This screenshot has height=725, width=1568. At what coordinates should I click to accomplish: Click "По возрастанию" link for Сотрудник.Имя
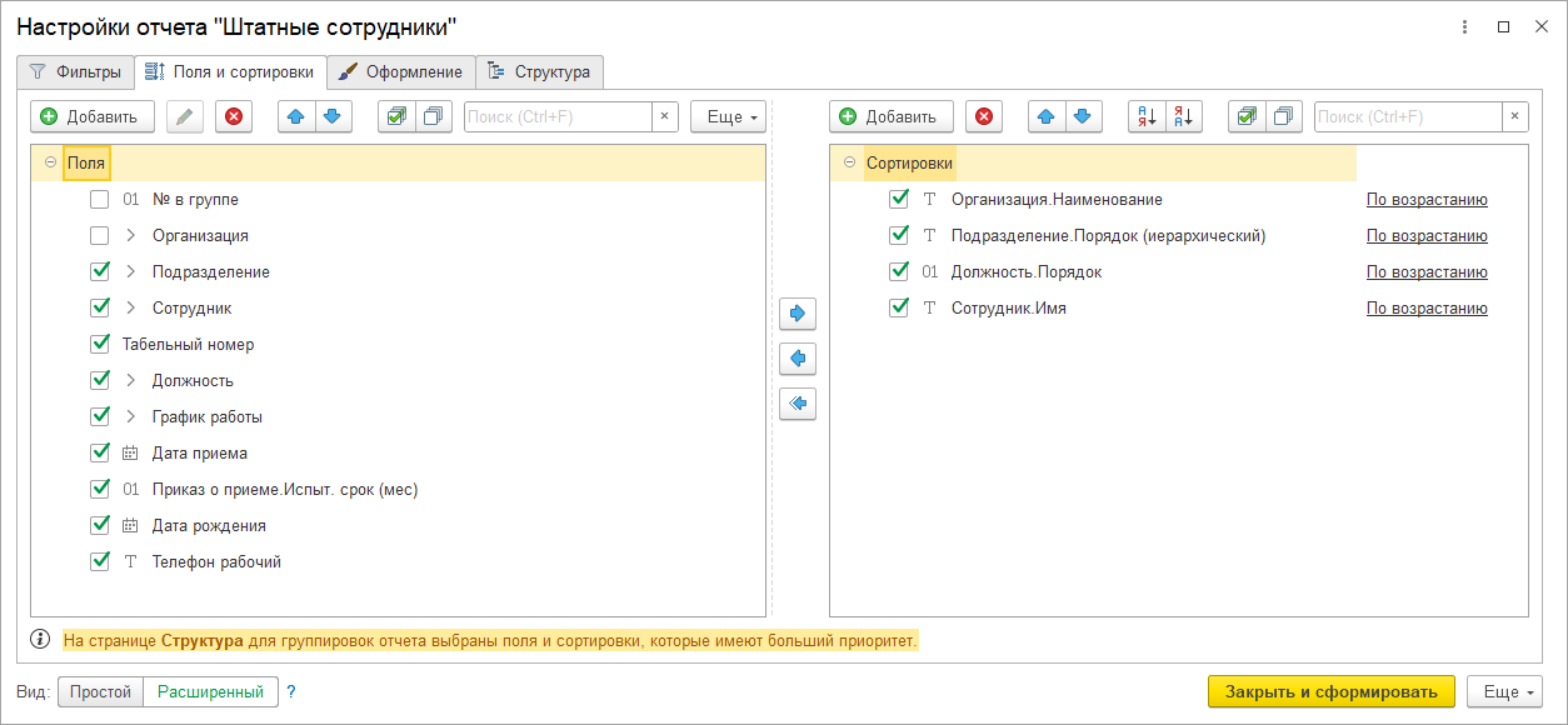tap(1426, 309)
